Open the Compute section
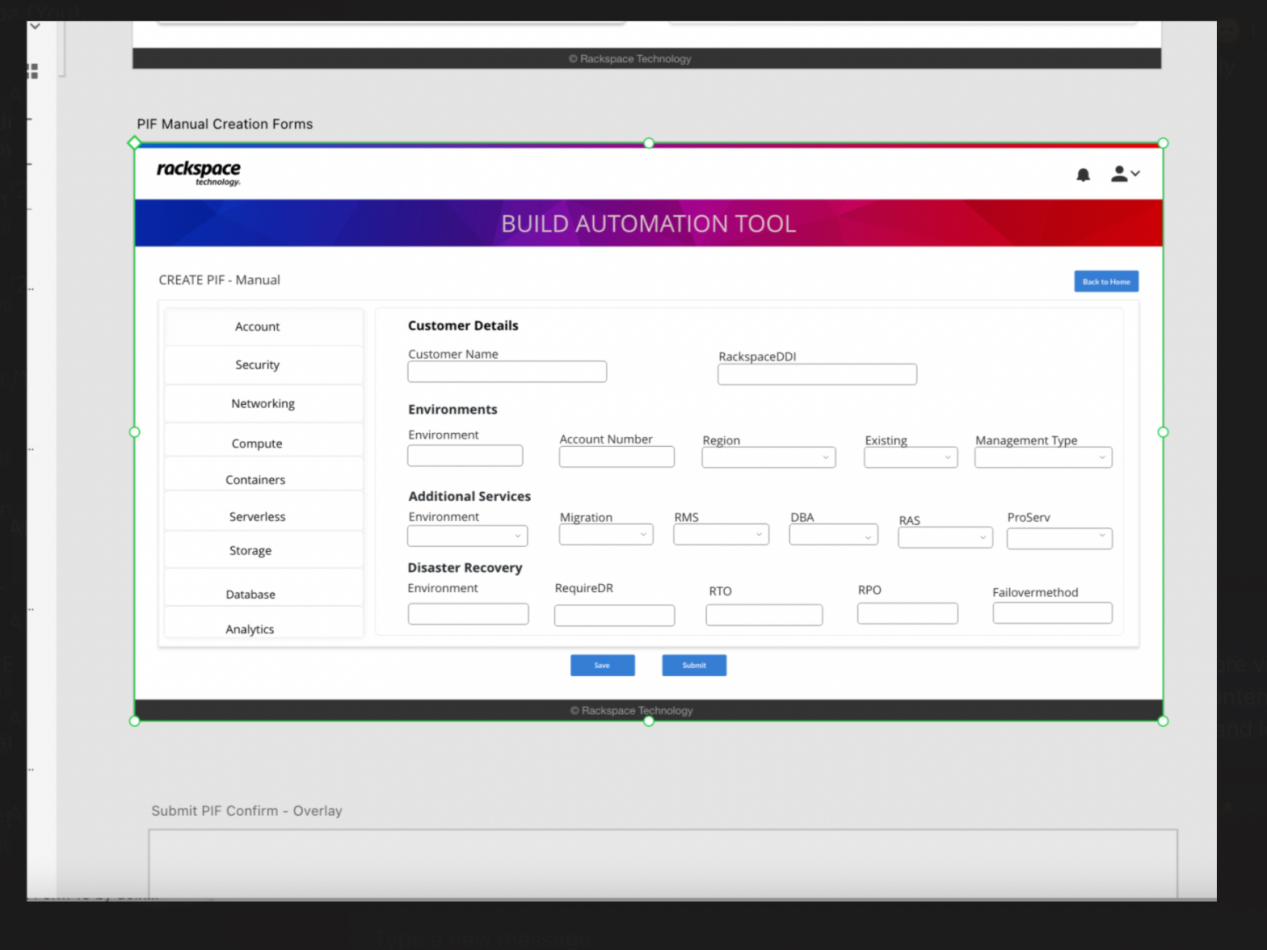The image size is (1267, 950). (257, 443)
